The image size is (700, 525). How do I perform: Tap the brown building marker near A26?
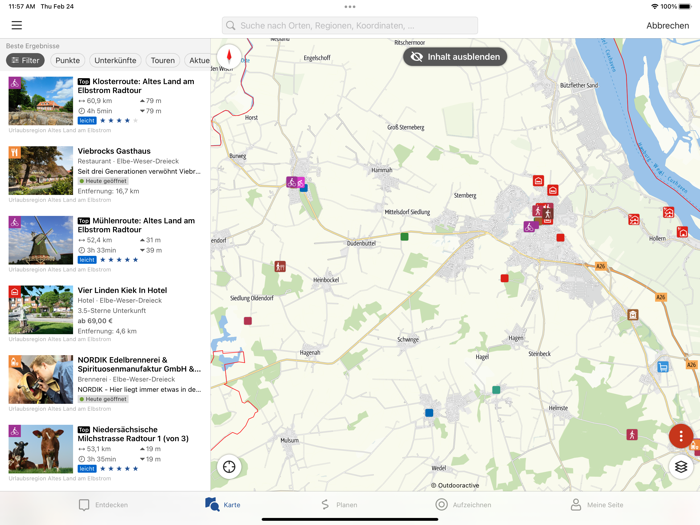click(x=633, y=315)
